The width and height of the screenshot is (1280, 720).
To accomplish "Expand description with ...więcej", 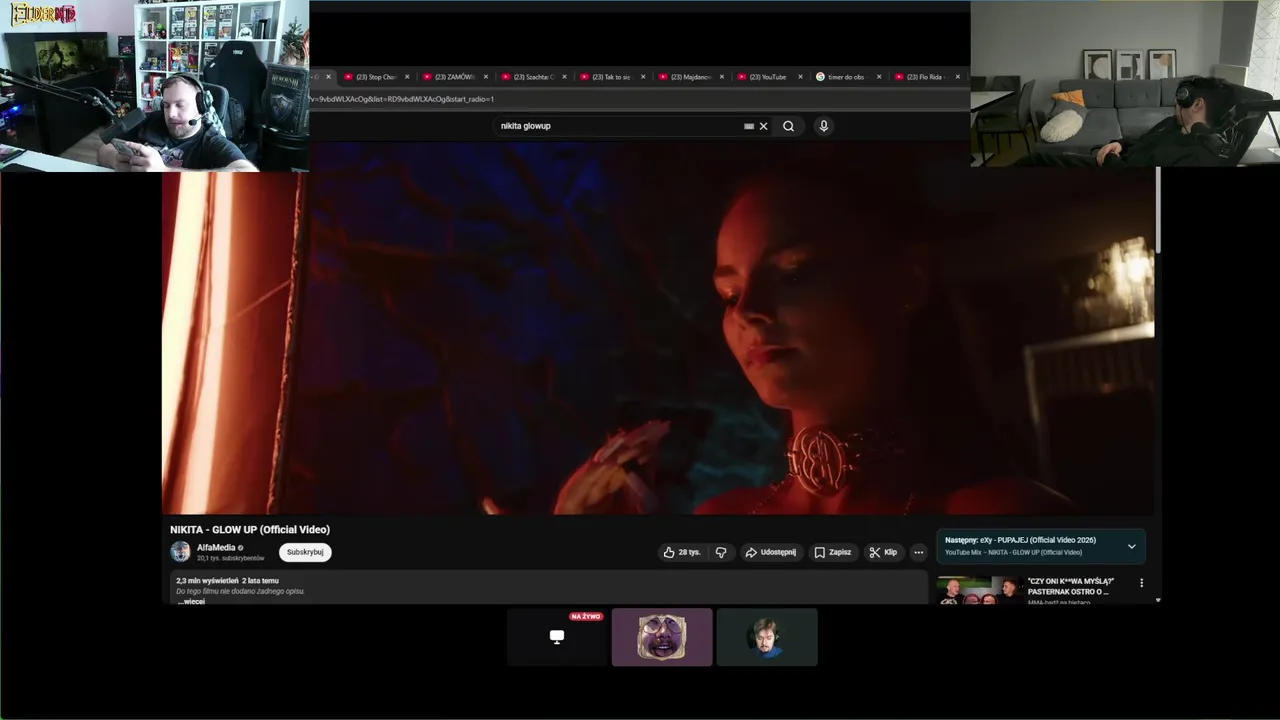I will point(191,601).
